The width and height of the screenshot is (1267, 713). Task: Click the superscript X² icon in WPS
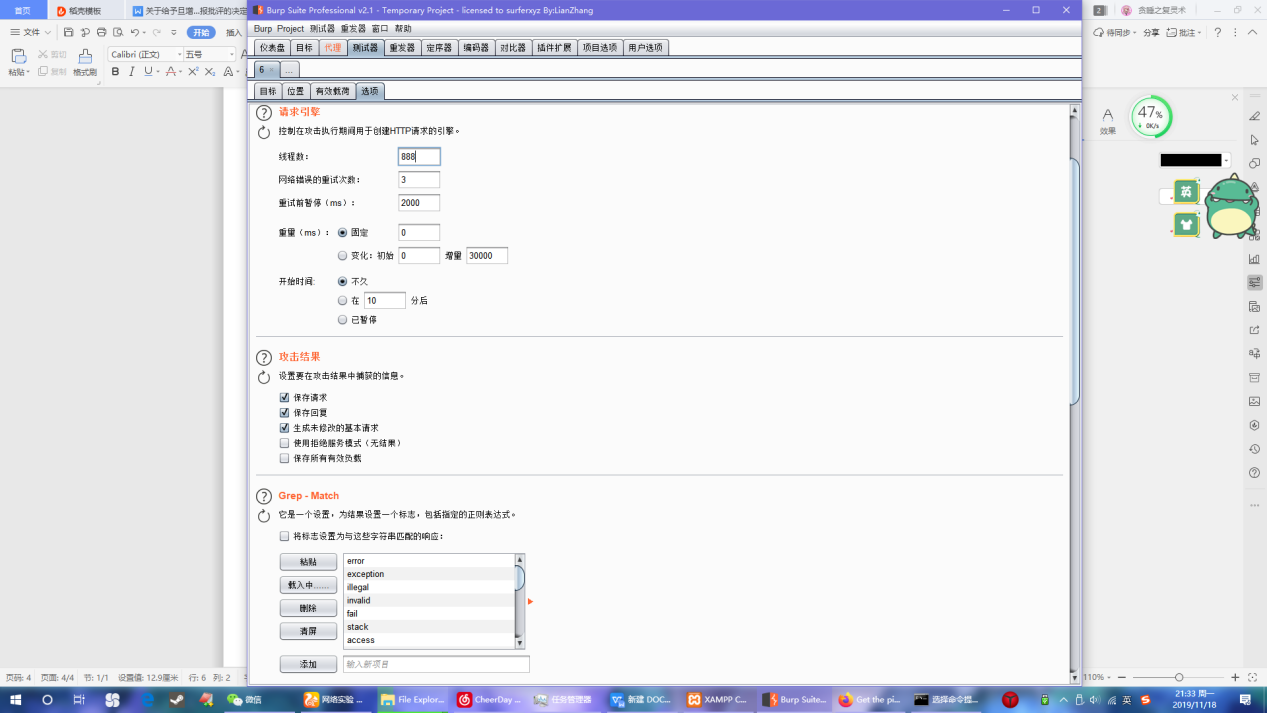(191, 72)
